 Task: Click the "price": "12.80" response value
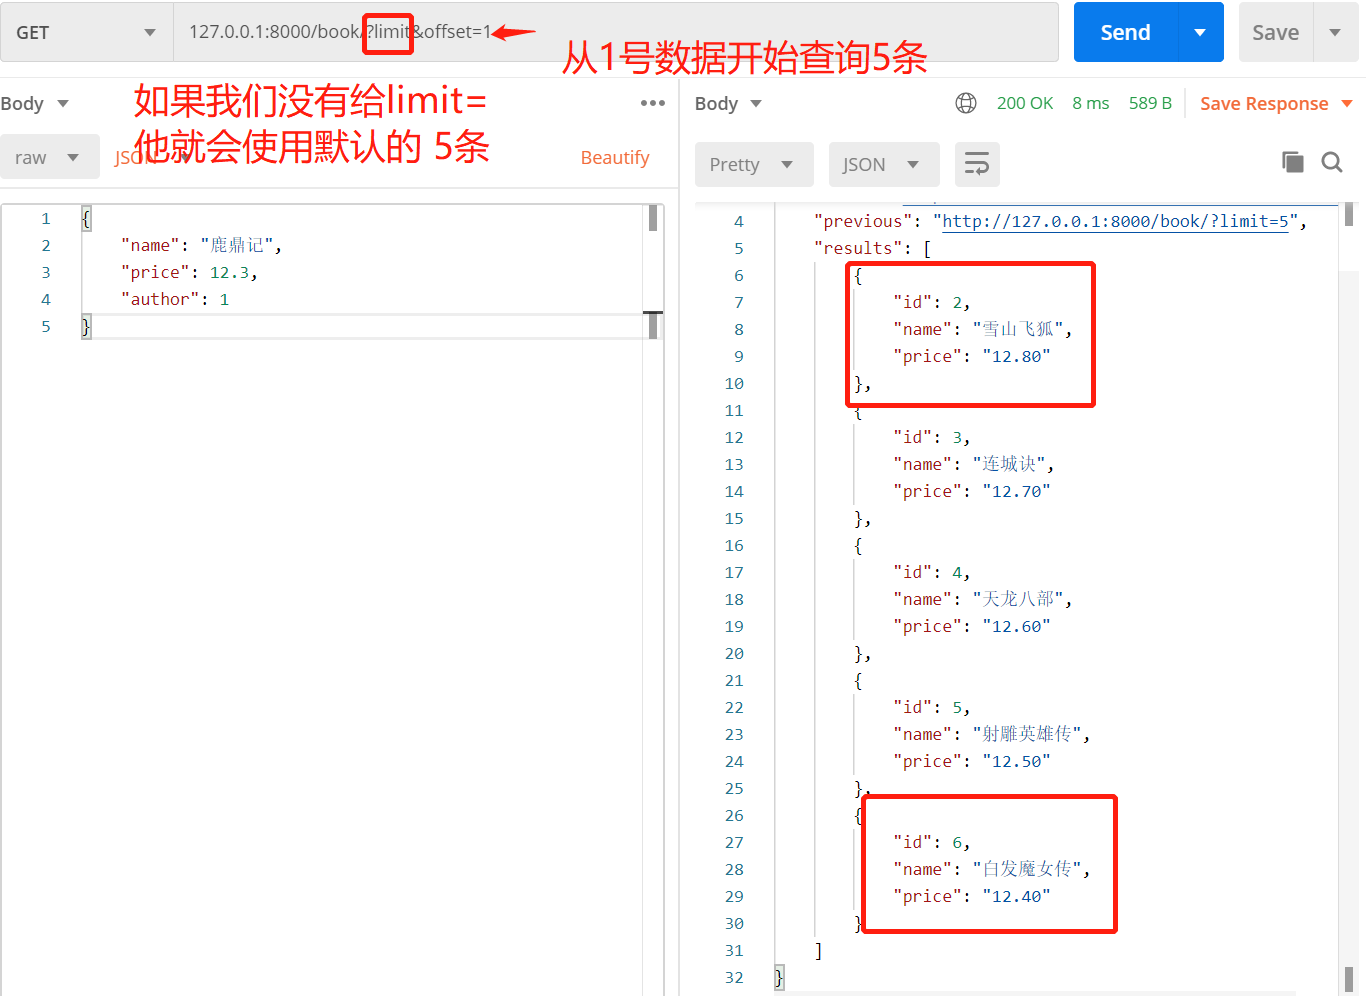click(1016, 356)
